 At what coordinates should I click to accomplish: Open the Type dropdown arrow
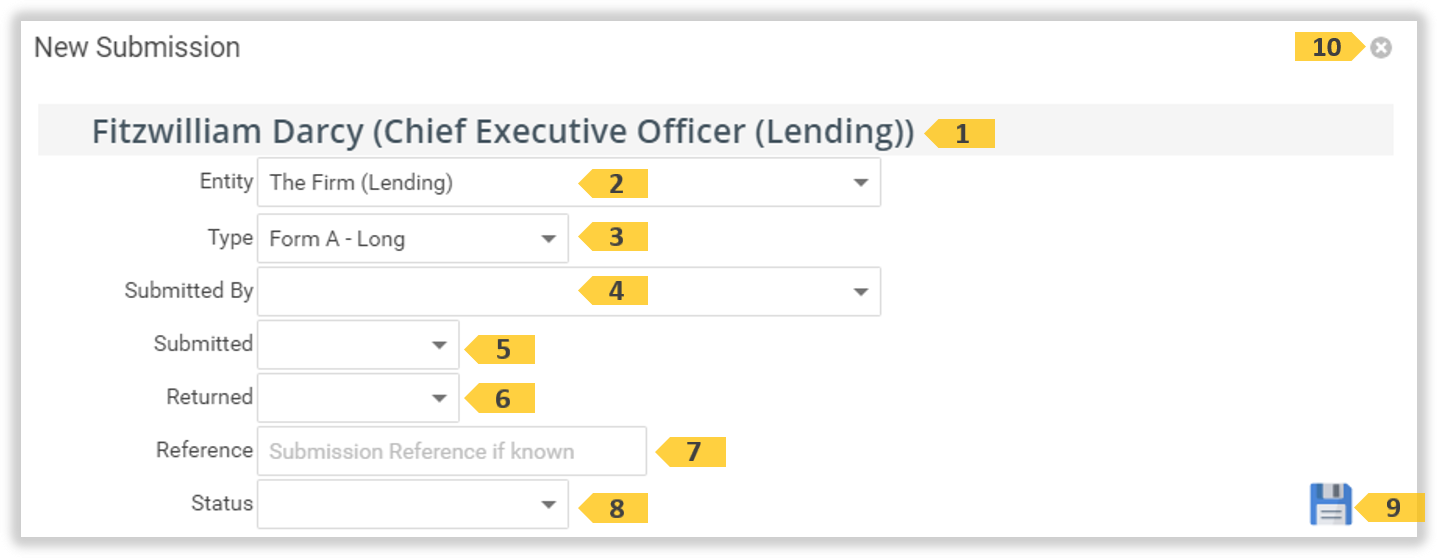(x=548, y=239)
